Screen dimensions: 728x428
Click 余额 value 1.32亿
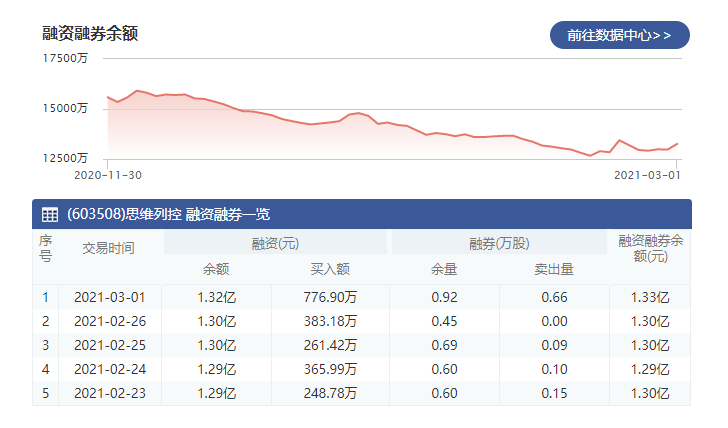coord(216,297)
